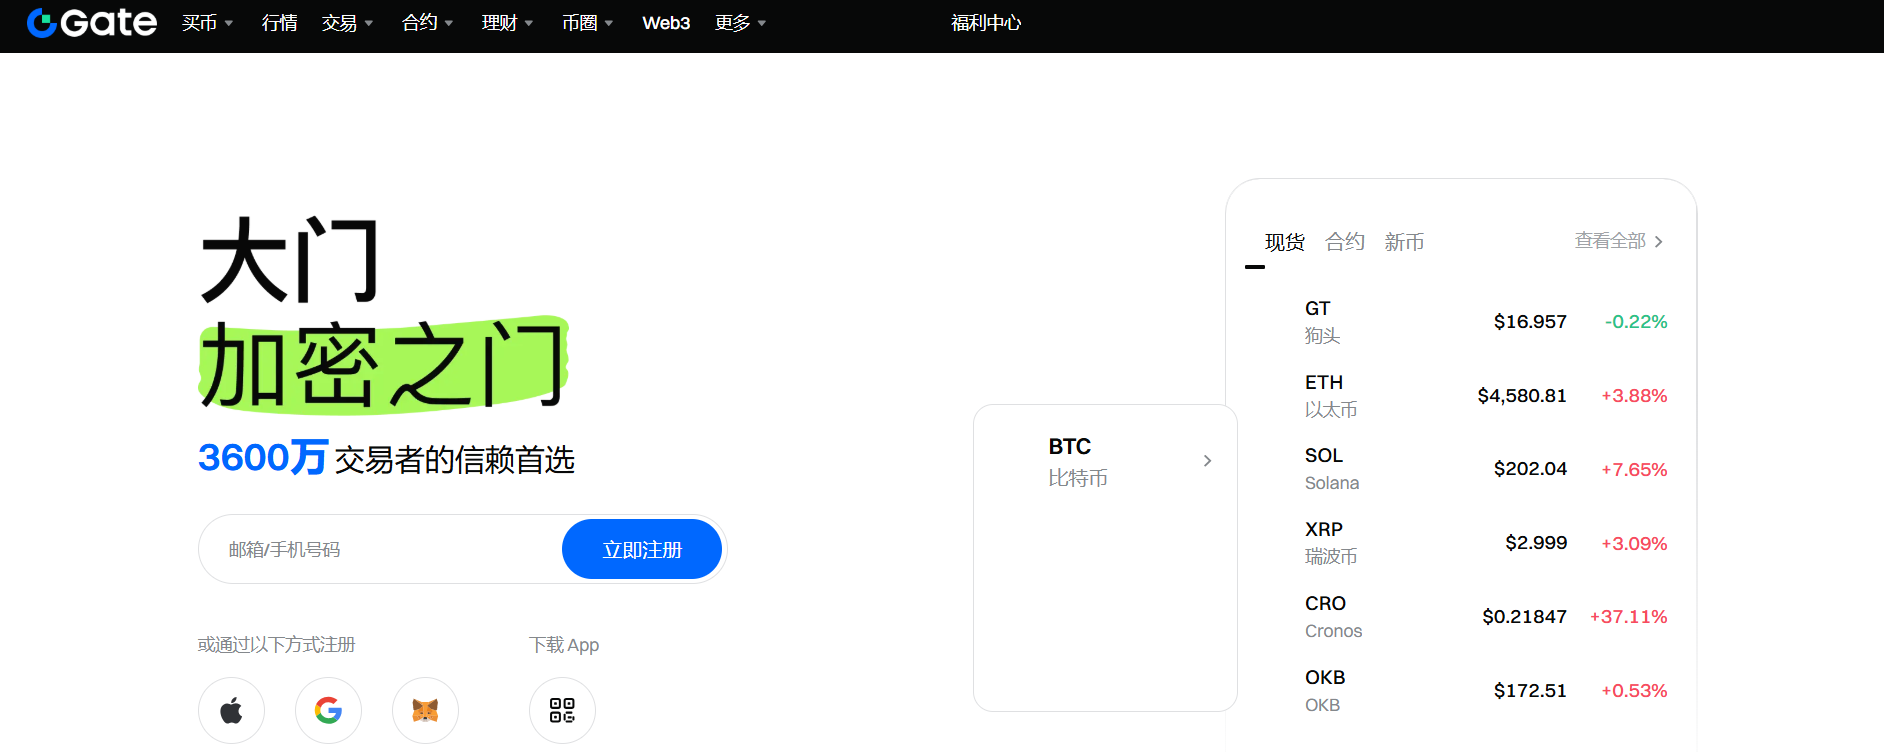Screen dimensions: 1884x752
Task: Select the CRO Cronos row
Action: 1460,617
